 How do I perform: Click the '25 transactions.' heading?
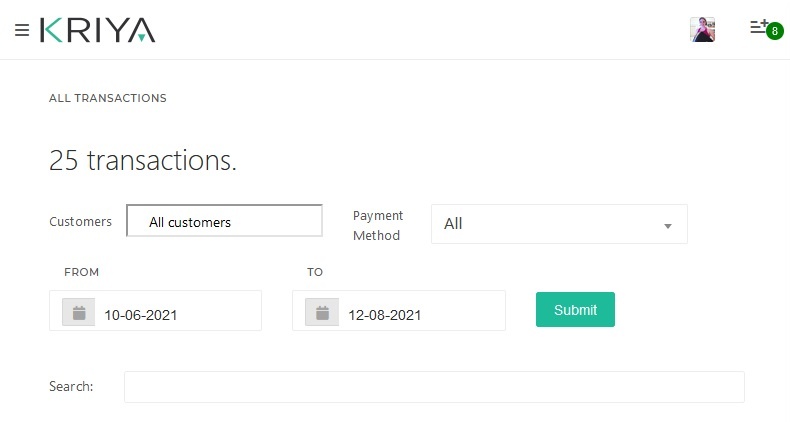pos(143,160)
